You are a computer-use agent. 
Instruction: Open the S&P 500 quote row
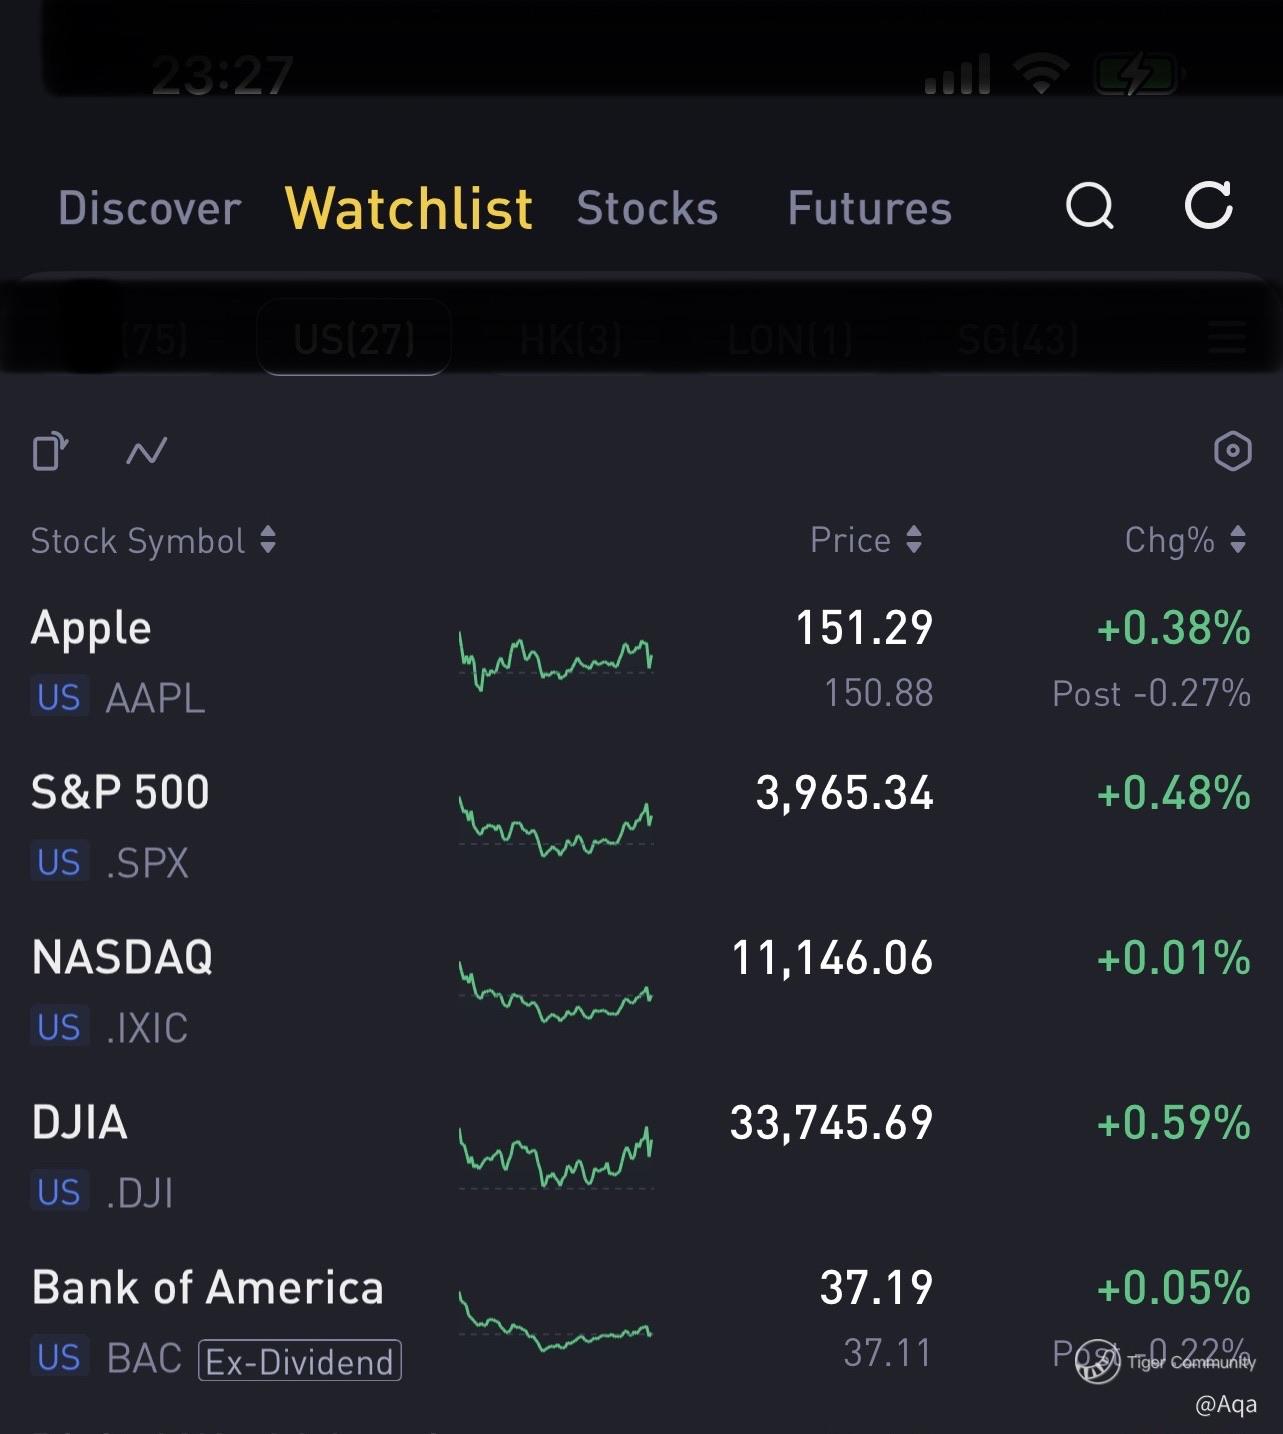(641, 826)
